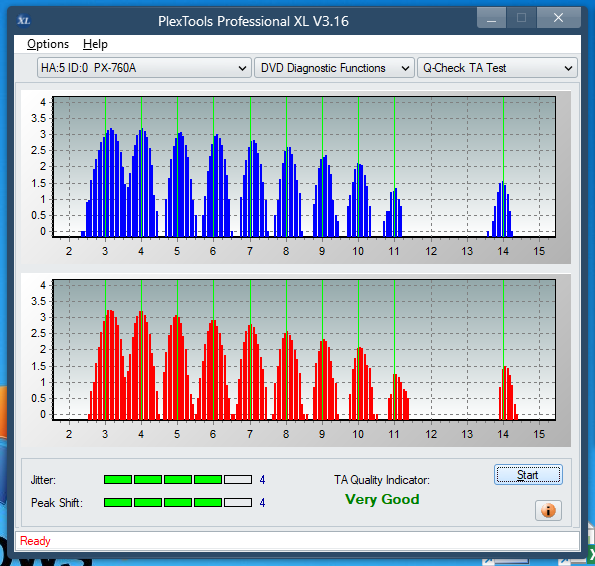Click the Very Good quality result text

382,499
